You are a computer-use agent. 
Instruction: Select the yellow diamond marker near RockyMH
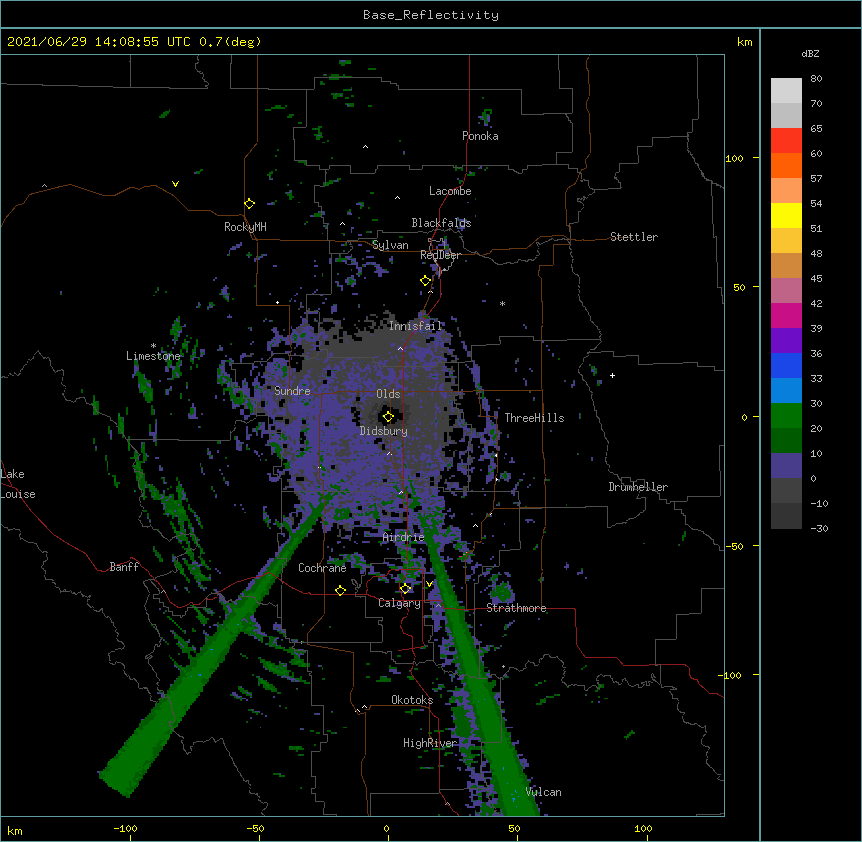[x=250, y=204]
